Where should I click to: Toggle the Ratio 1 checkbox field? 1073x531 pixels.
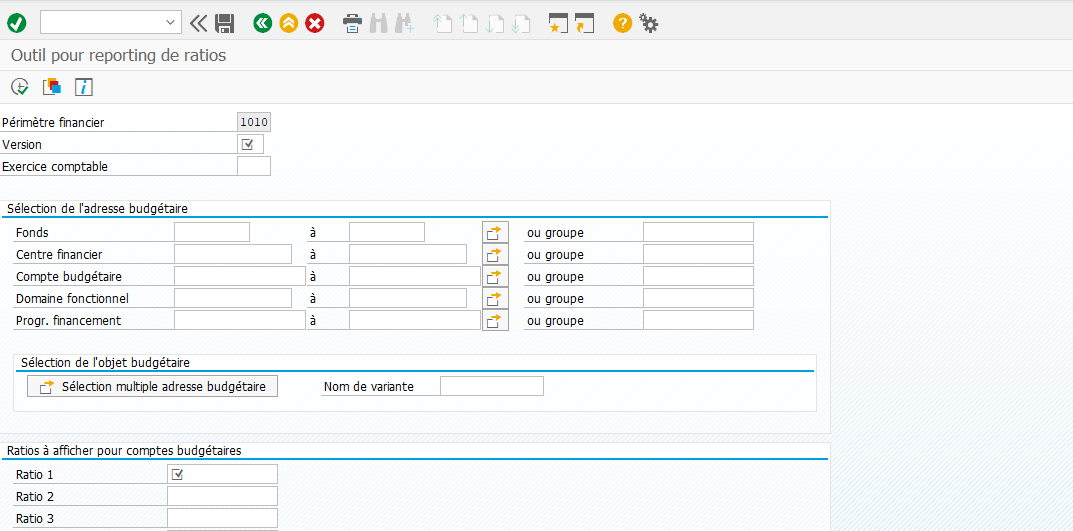pos(178,474)
